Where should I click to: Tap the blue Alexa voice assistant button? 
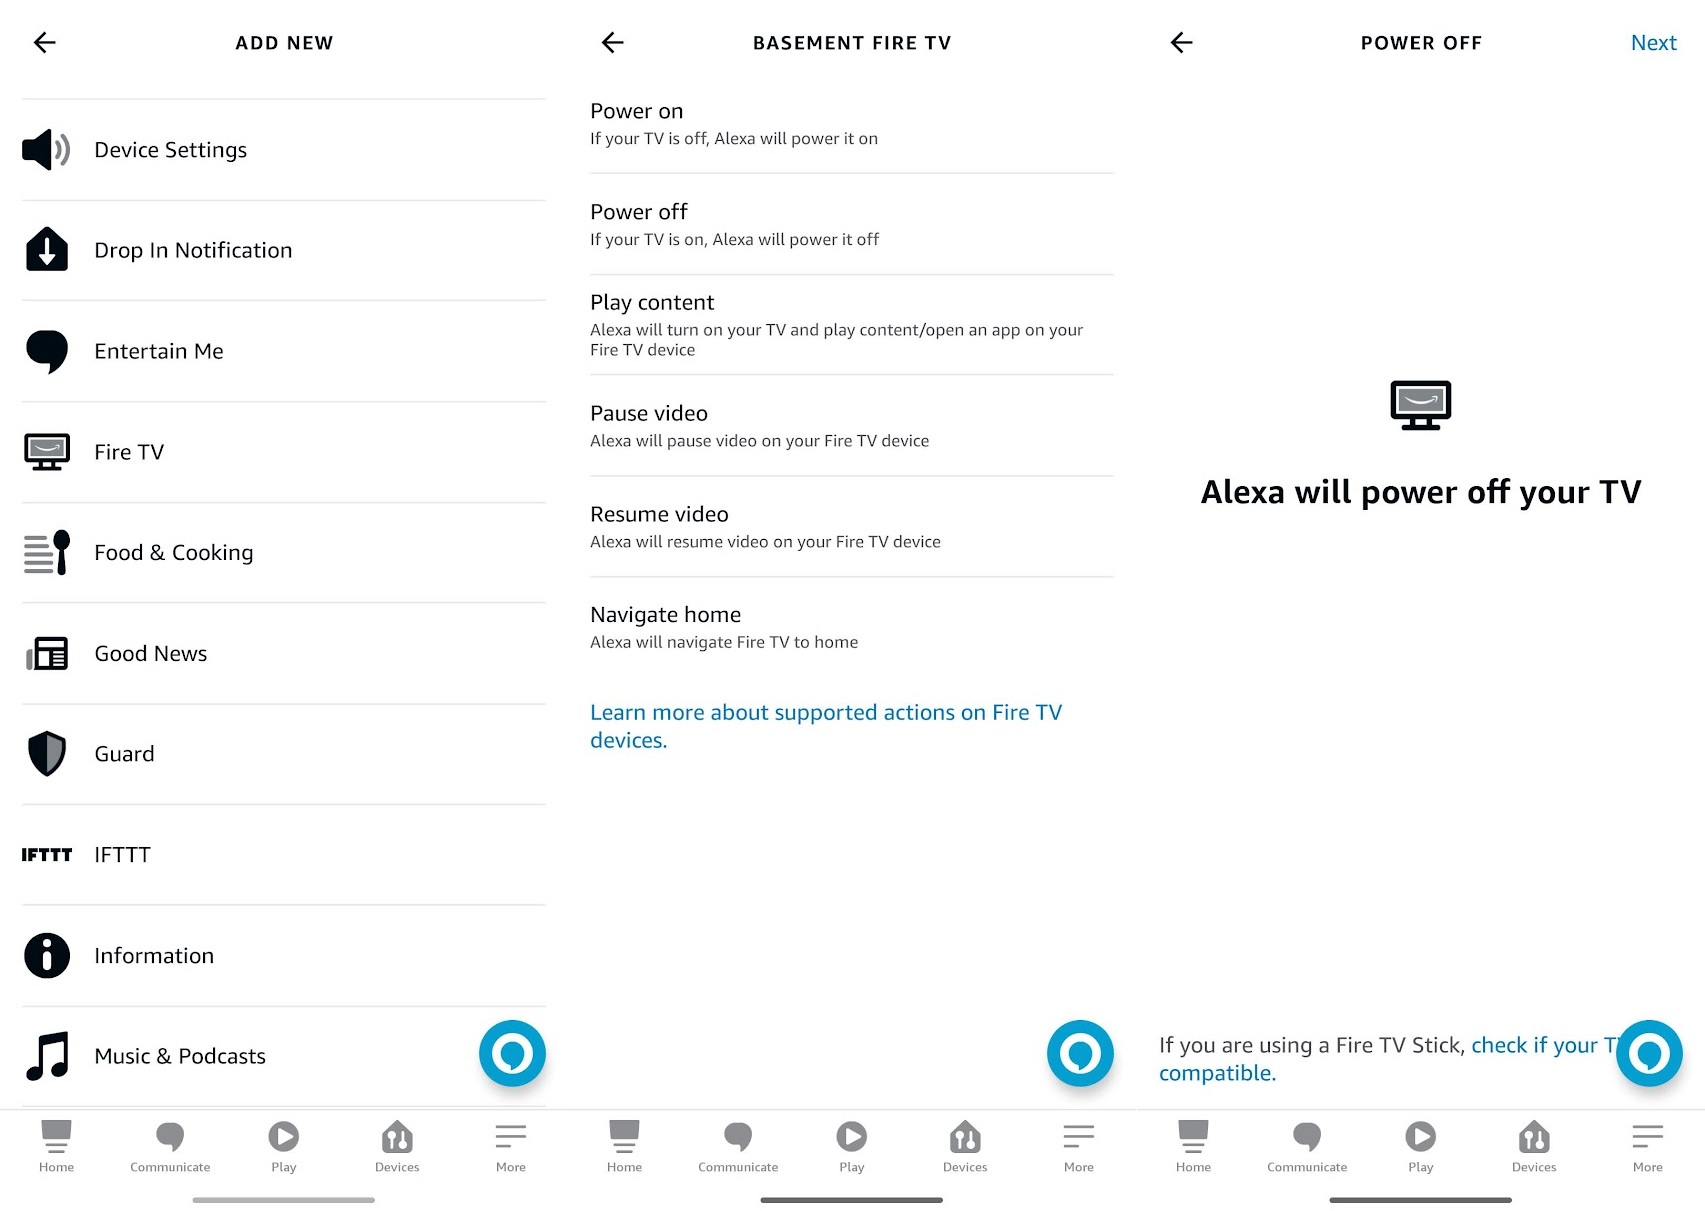coord(512,1053)
